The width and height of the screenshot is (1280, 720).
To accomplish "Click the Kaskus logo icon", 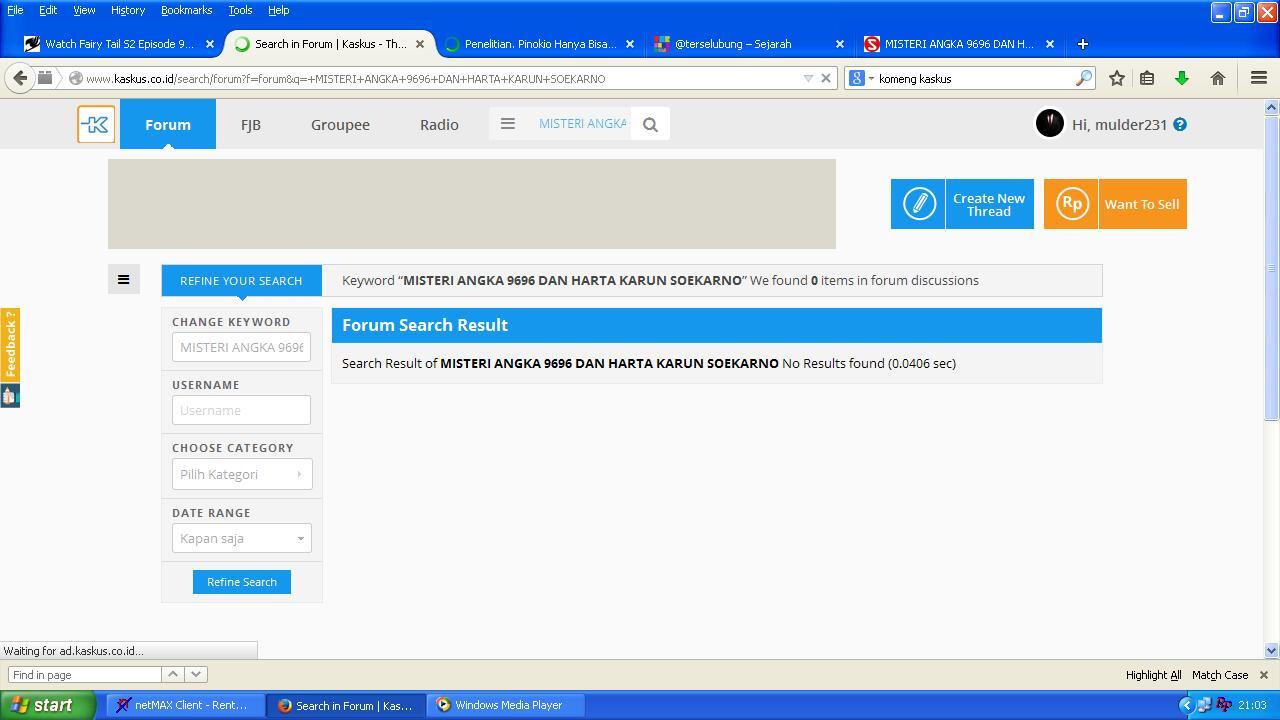I will (x=96, y=124).
